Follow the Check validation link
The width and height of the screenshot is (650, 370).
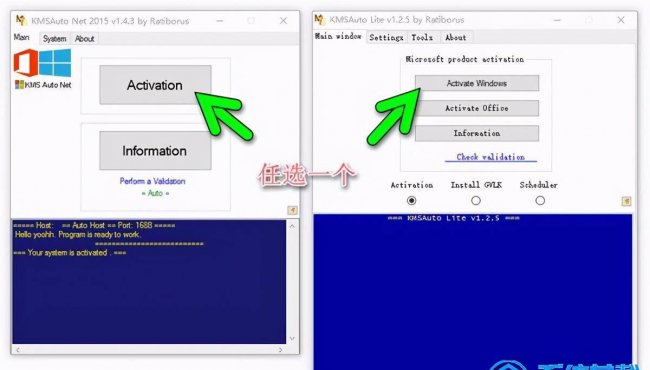coord(491,157)
